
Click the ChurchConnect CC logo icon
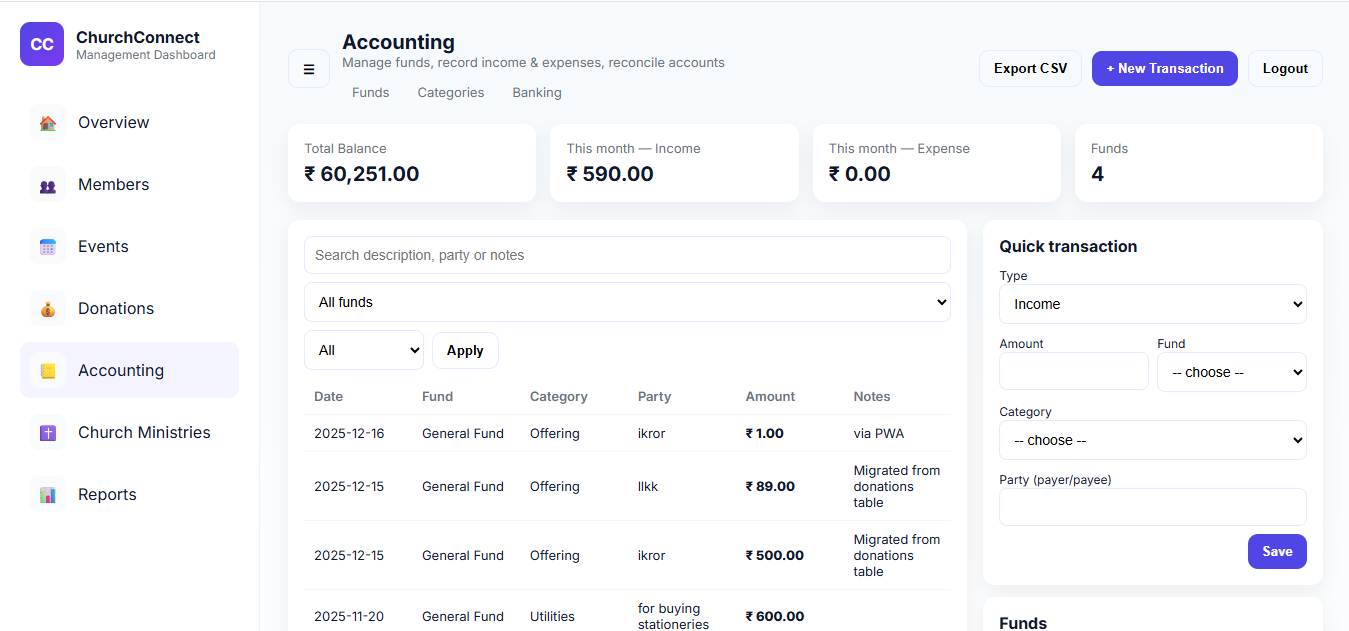point(42,44)
